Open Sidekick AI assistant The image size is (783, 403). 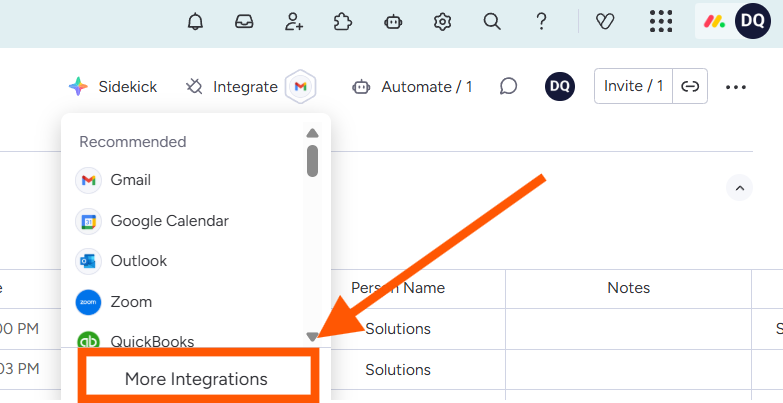coord(113,86)
